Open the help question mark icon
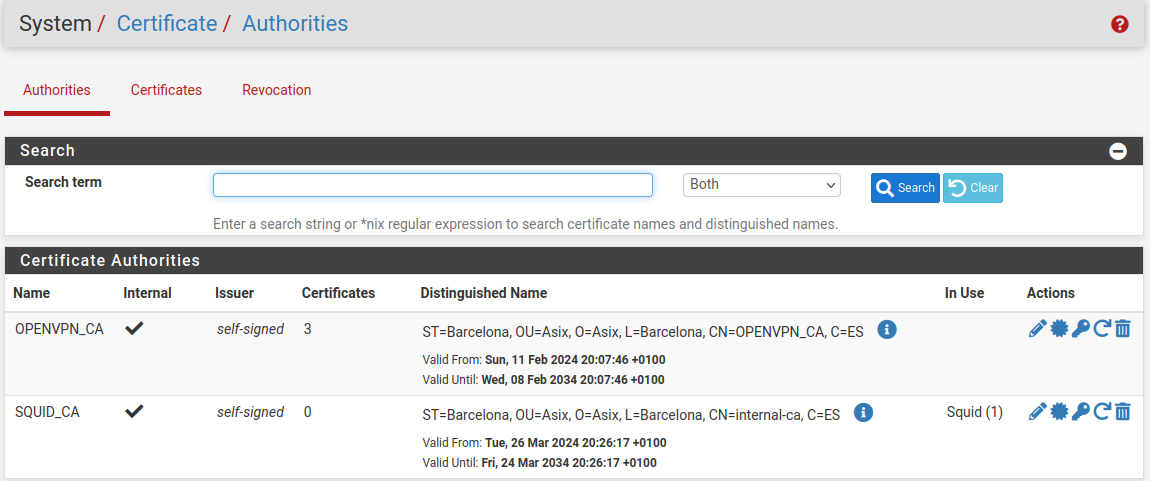 pos(1120,24)
